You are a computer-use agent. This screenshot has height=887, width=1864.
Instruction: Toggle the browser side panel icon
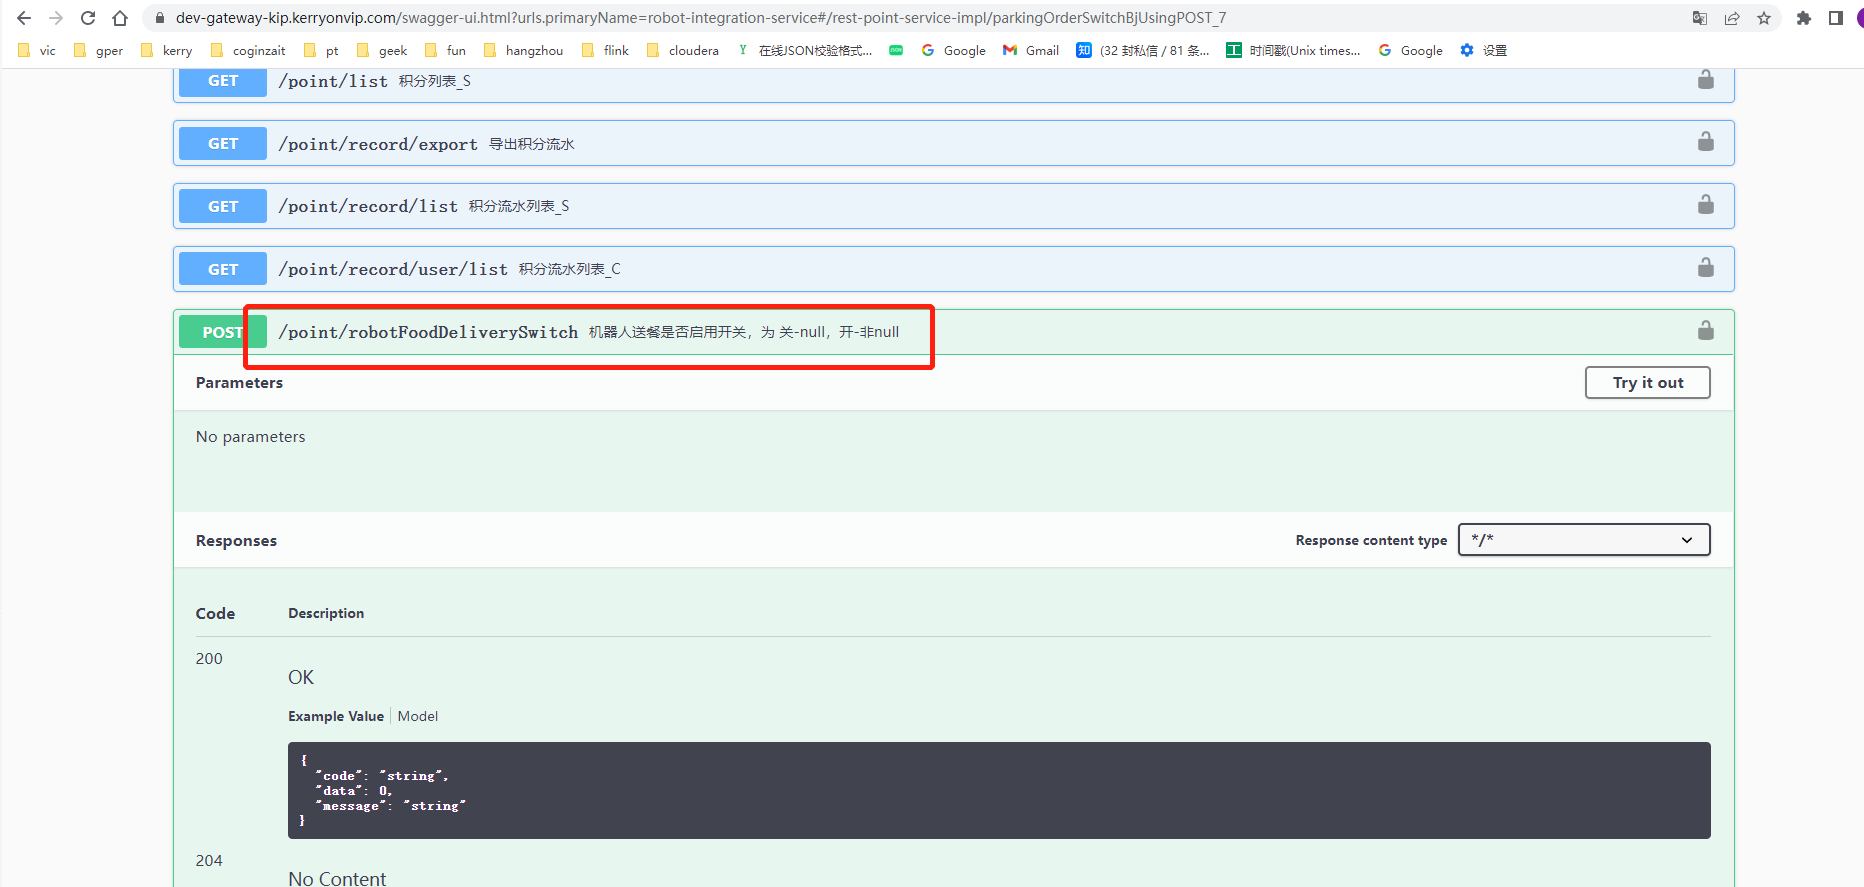point(1836,18)
